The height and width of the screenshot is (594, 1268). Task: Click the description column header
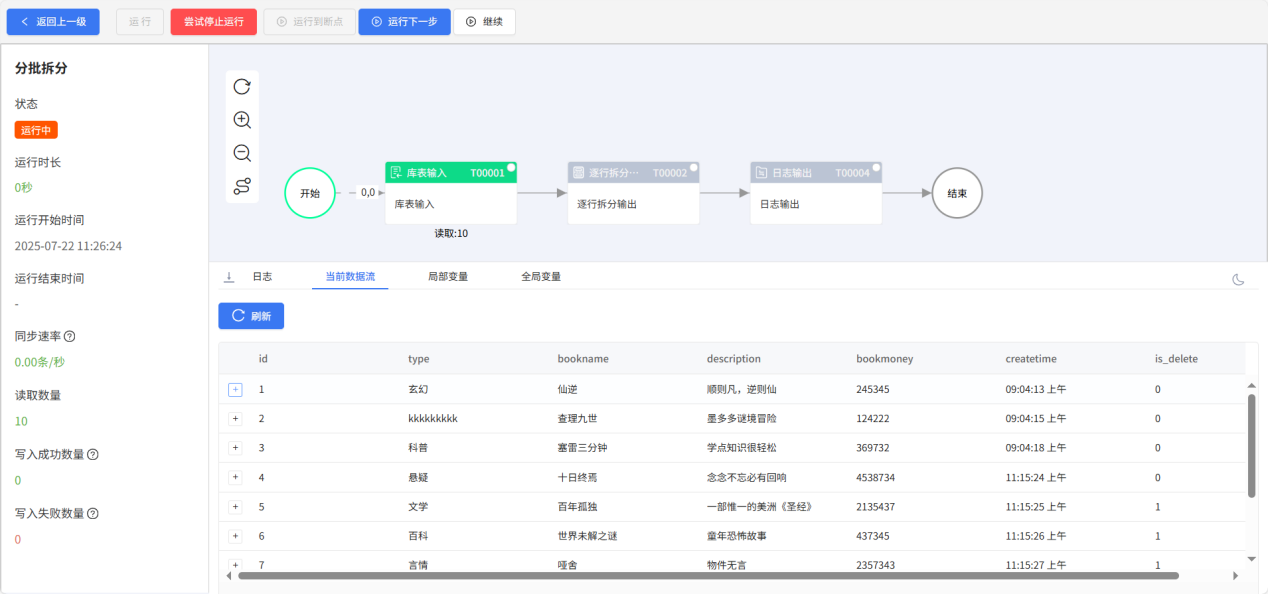click(x=734, y=359)
